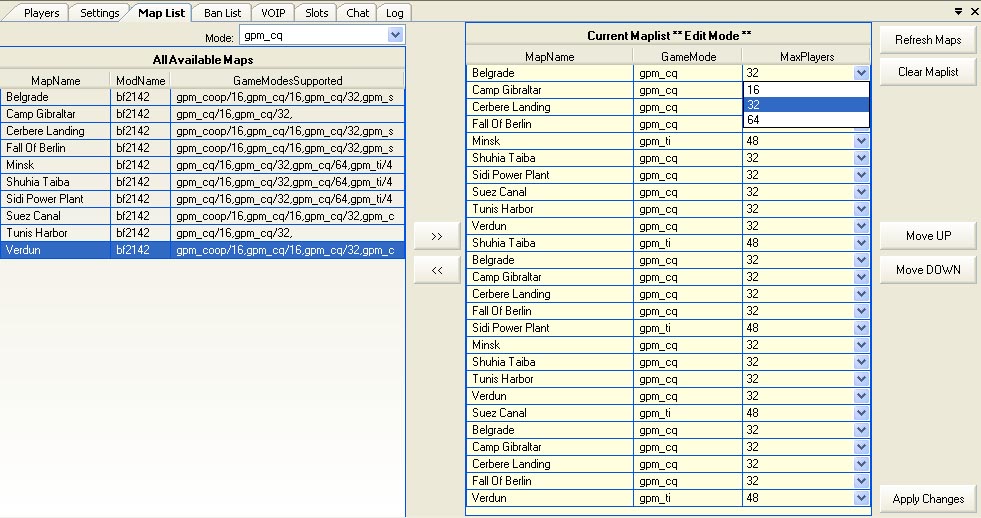
Task: Open the Log tab
Action: point(394,13)
